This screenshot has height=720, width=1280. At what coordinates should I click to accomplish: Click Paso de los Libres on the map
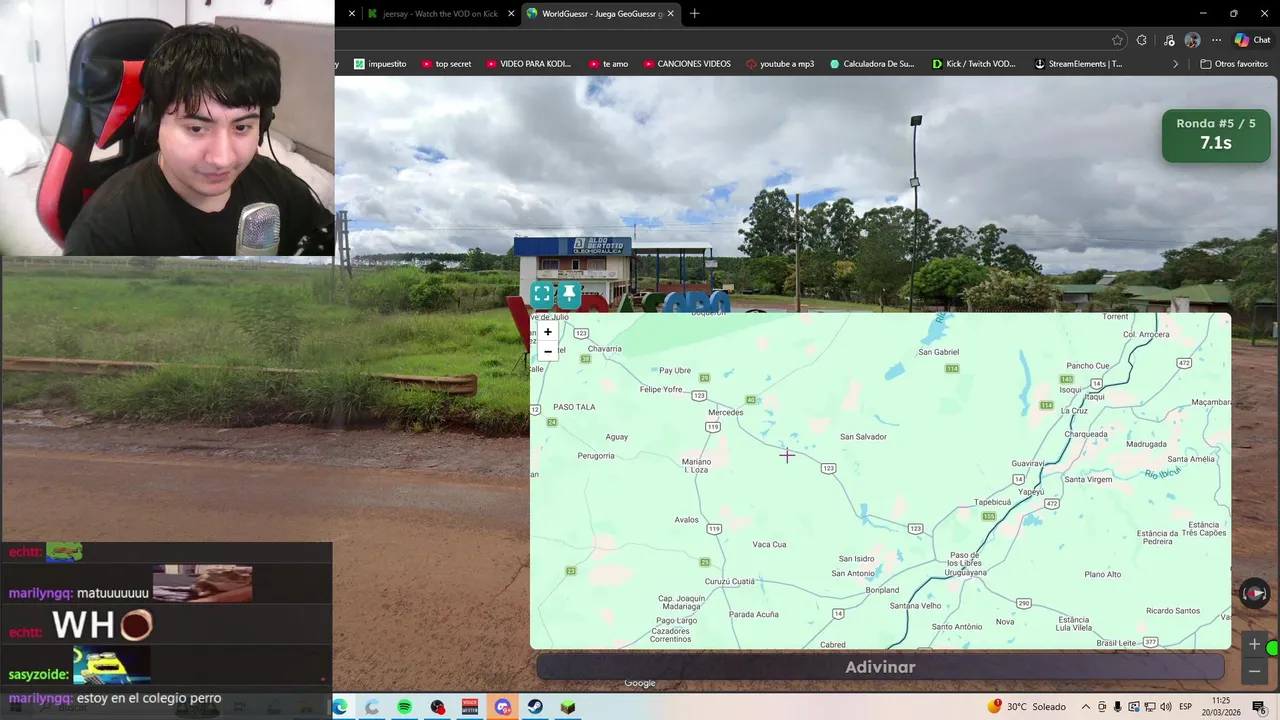pyautogui.click(x=964, y=559)
